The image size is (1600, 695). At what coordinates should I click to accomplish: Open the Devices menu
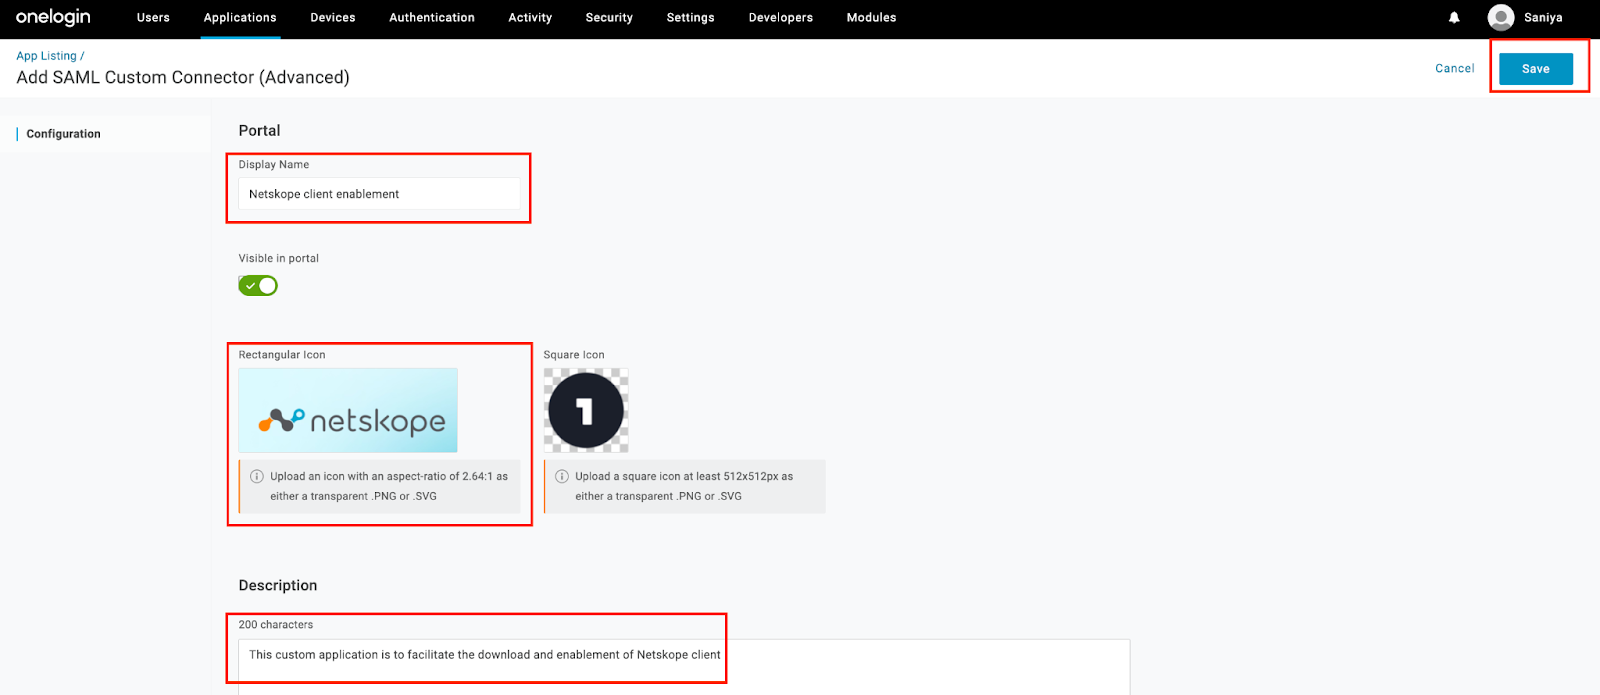click(x=333, y=17)
